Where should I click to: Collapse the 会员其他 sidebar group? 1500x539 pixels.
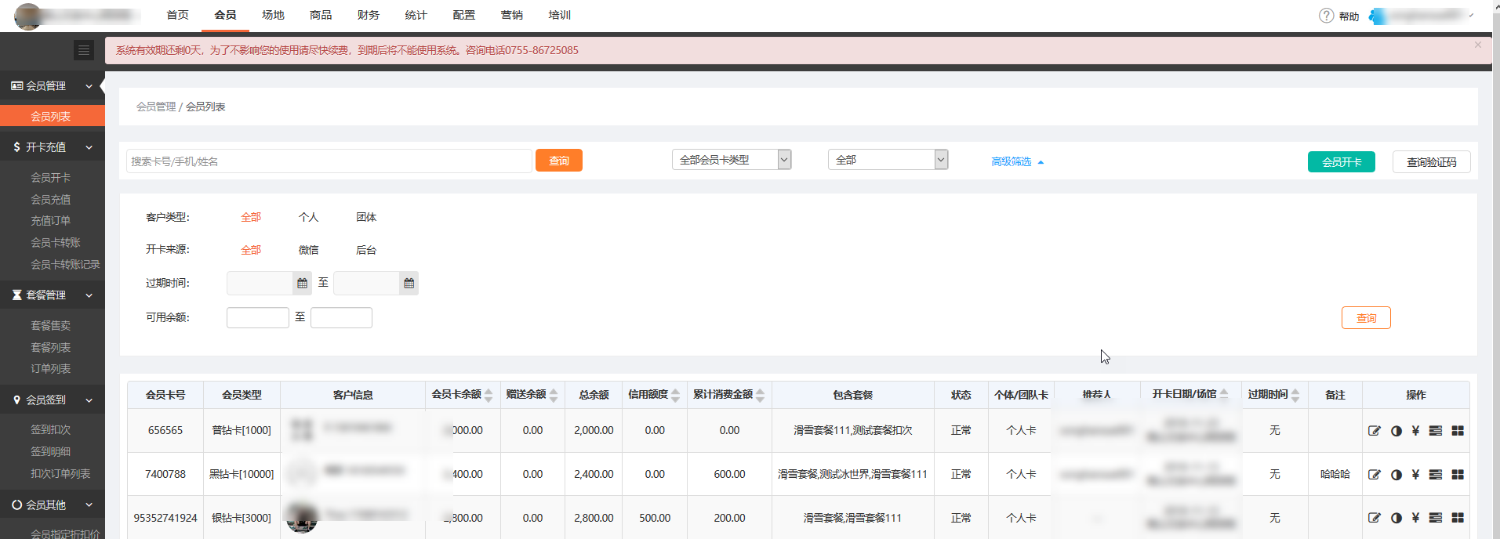[52, 505]
